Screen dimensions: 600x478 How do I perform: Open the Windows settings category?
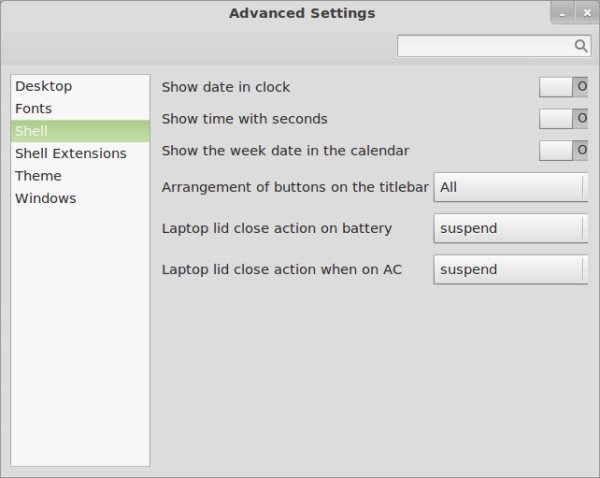tap(46, 198)
